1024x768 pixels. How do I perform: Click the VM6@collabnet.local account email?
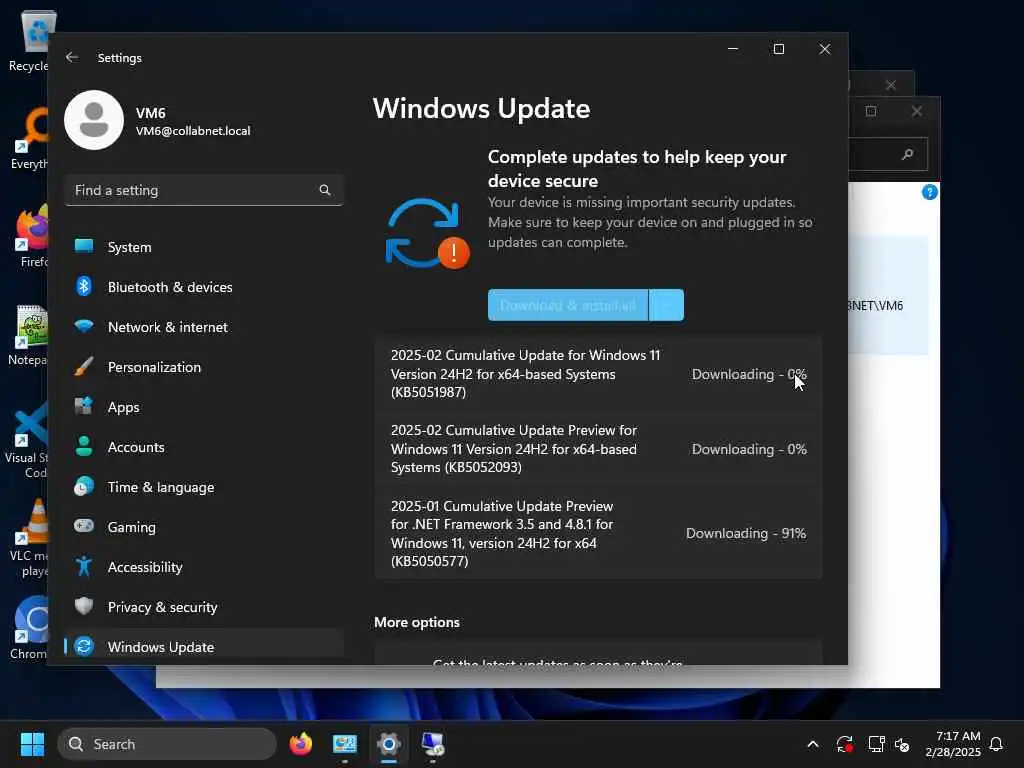click(x=193, y=131)
